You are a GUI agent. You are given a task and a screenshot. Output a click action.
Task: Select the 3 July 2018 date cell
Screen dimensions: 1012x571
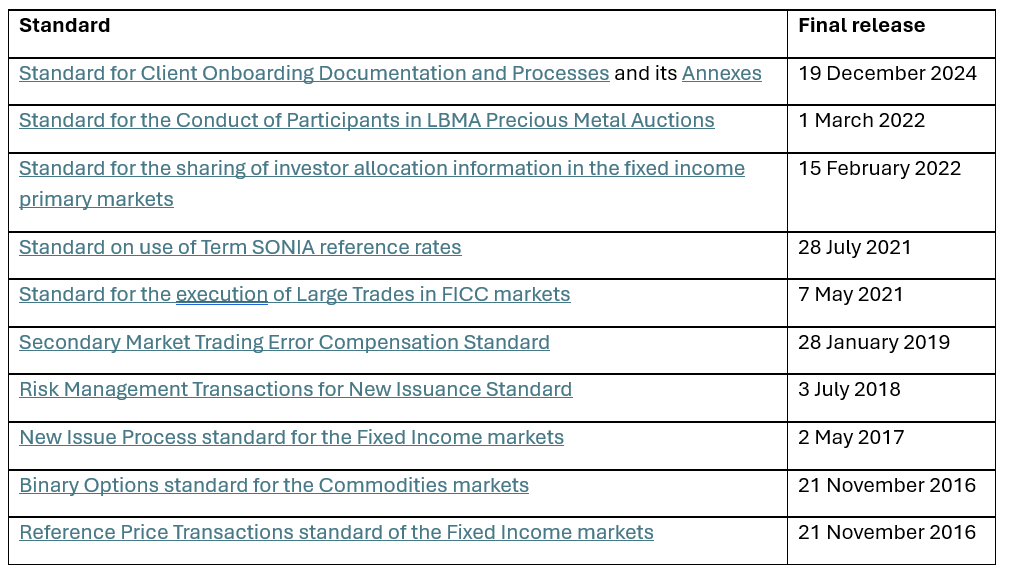click(849, 389)
